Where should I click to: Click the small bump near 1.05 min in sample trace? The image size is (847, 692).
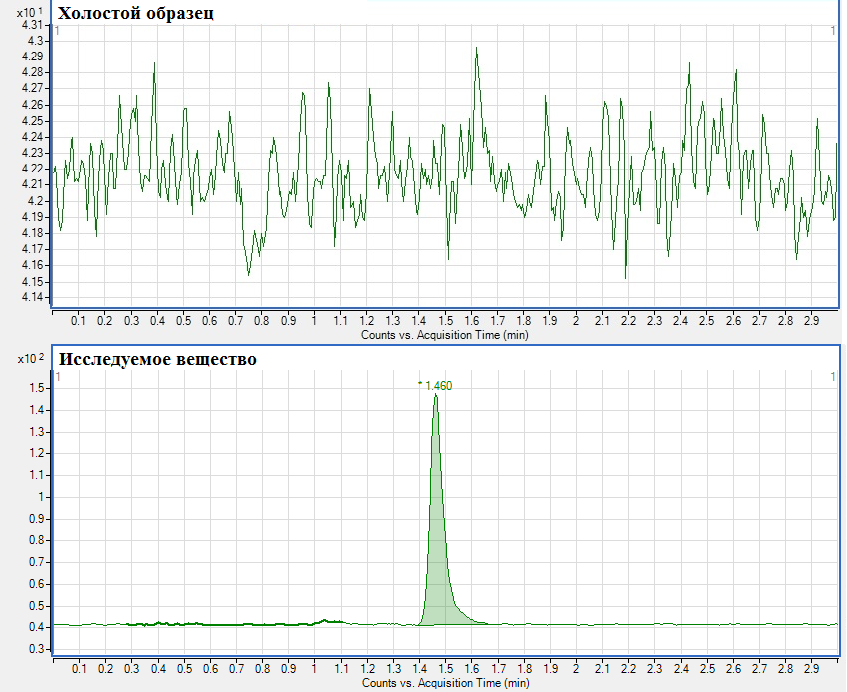325,621
